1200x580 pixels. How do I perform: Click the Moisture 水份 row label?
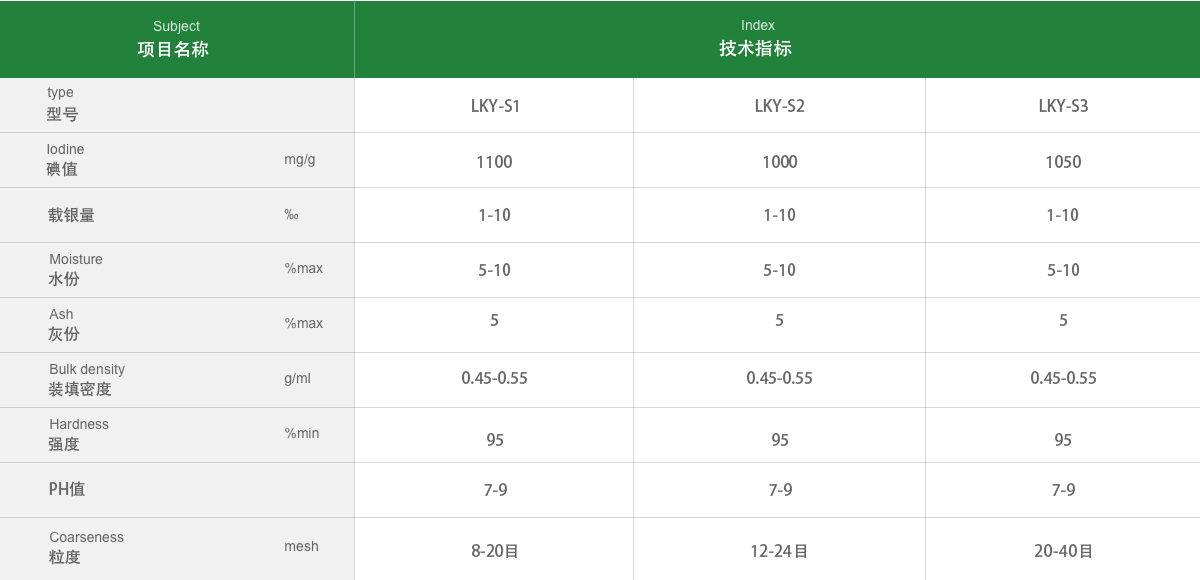(75, 270)
